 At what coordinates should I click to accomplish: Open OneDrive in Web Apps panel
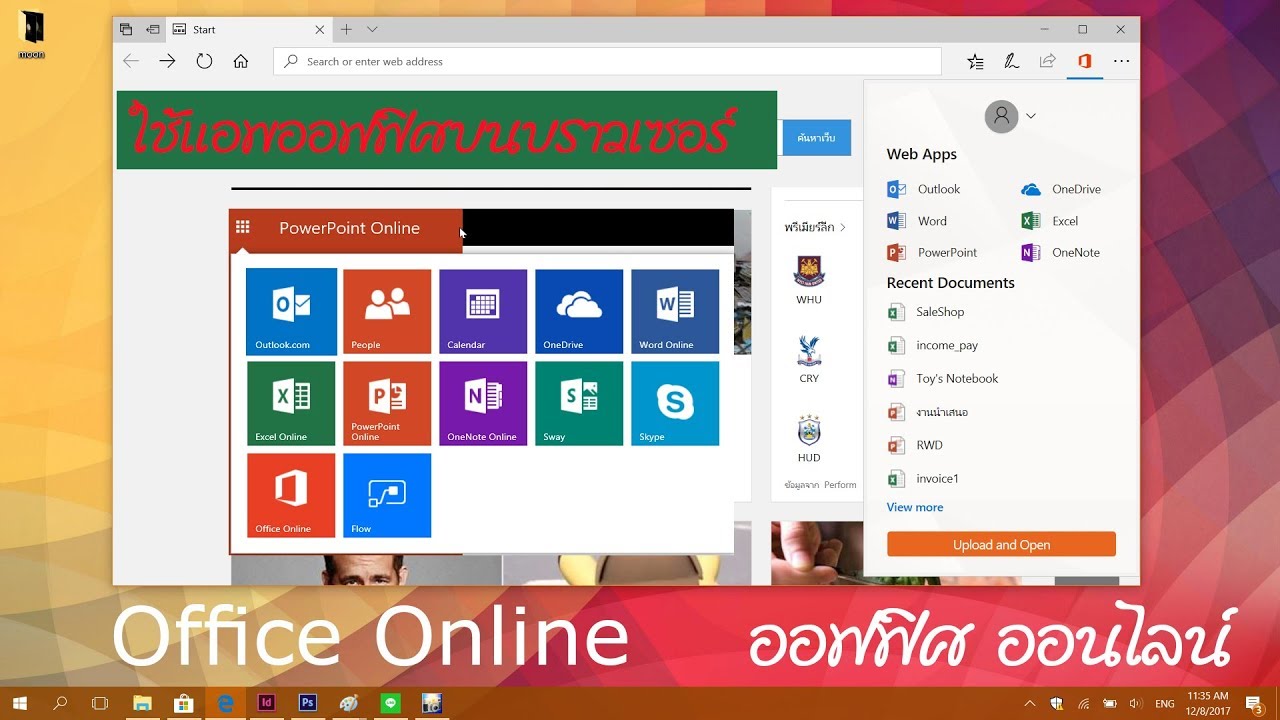coord(1061,189)
